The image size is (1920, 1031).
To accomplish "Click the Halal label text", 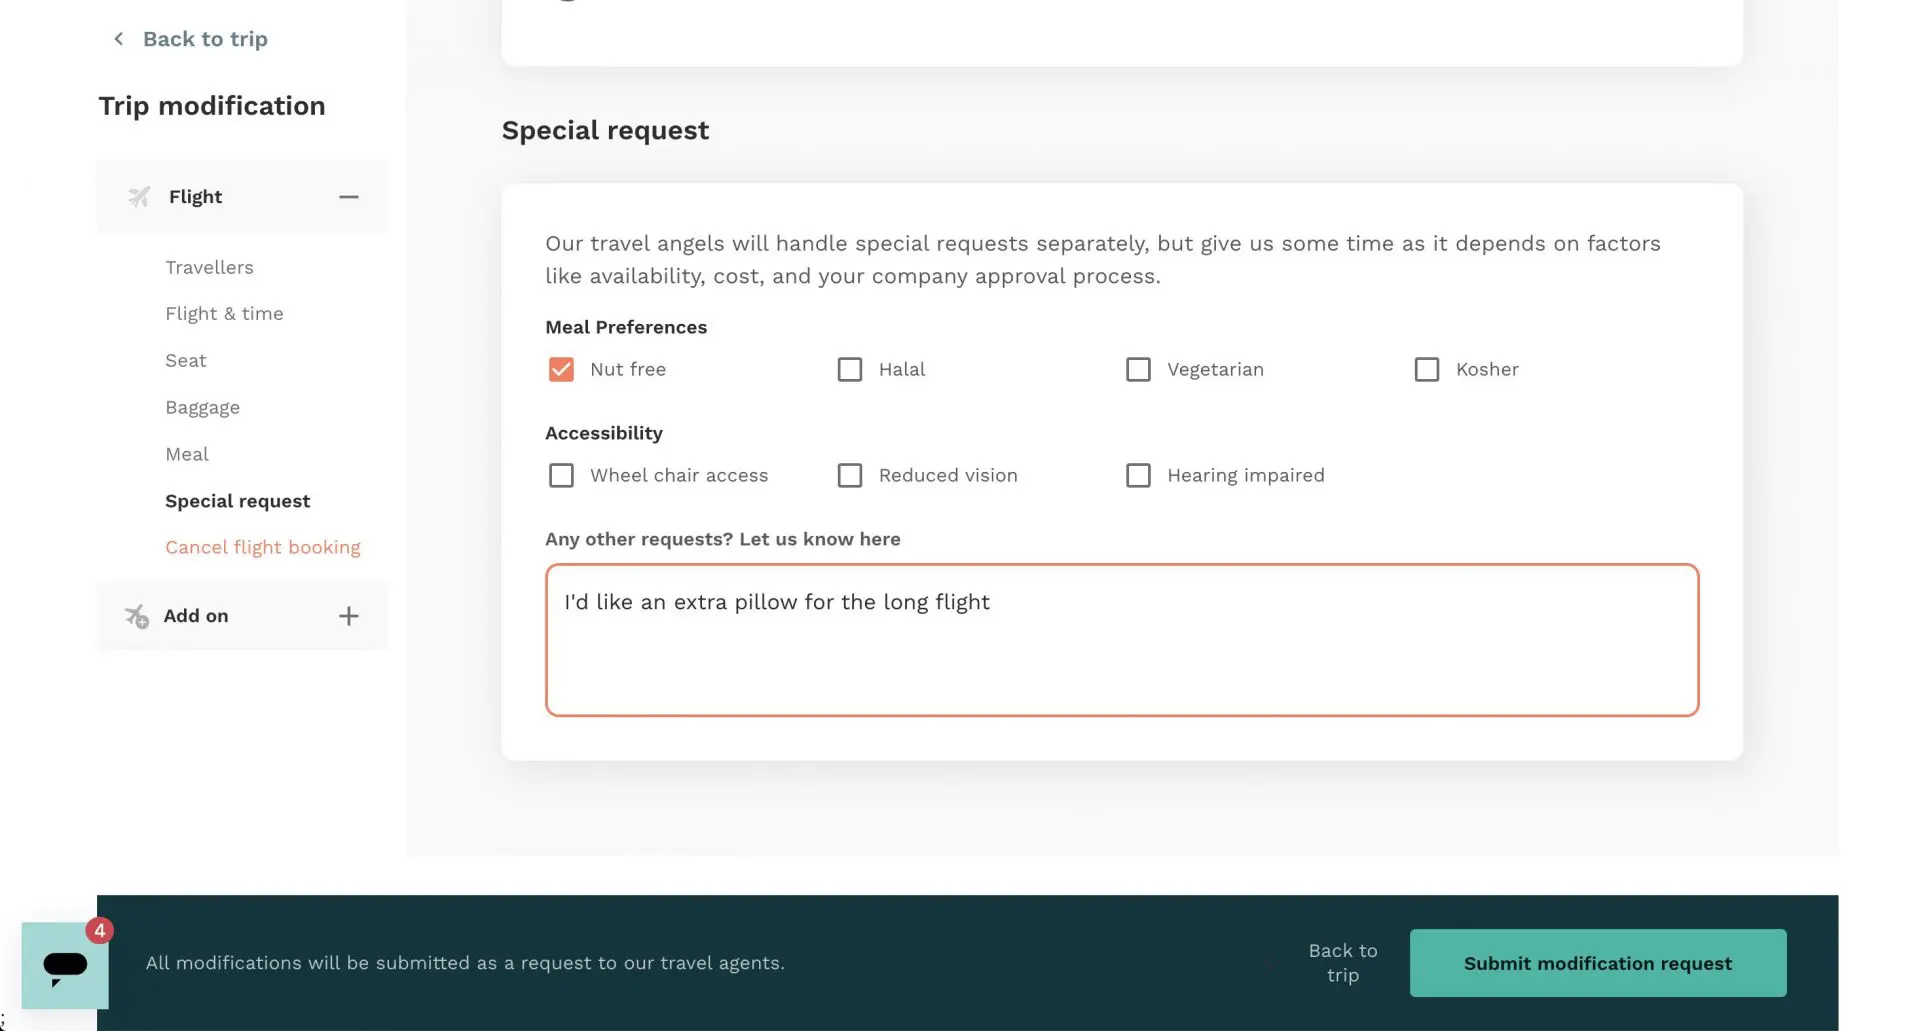I will [x=902, y=370].
